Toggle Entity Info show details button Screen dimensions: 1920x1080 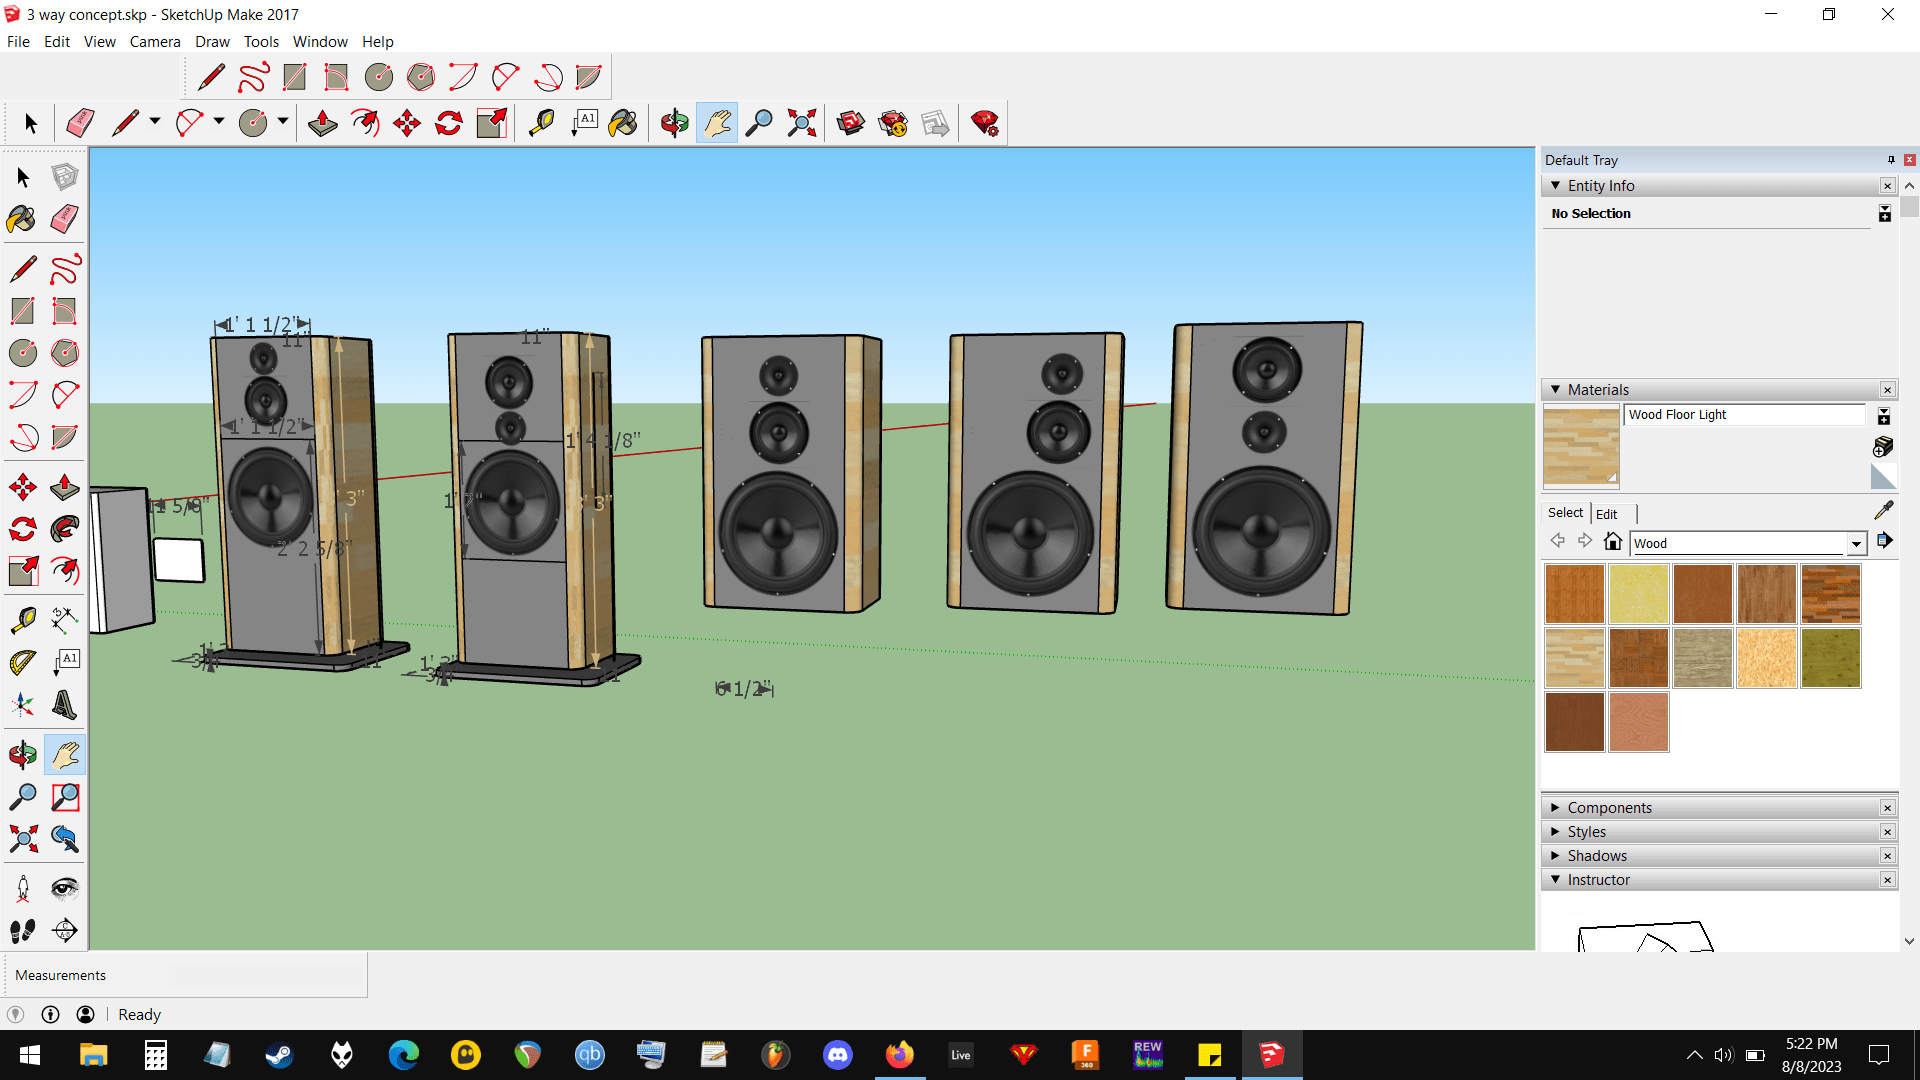pos(1885,213)
